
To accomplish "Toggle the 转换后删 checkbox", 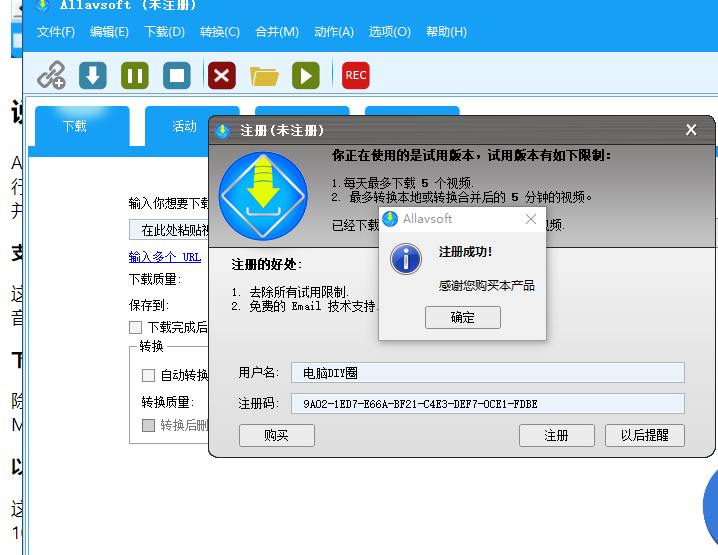I will click(x=149, y=425).
